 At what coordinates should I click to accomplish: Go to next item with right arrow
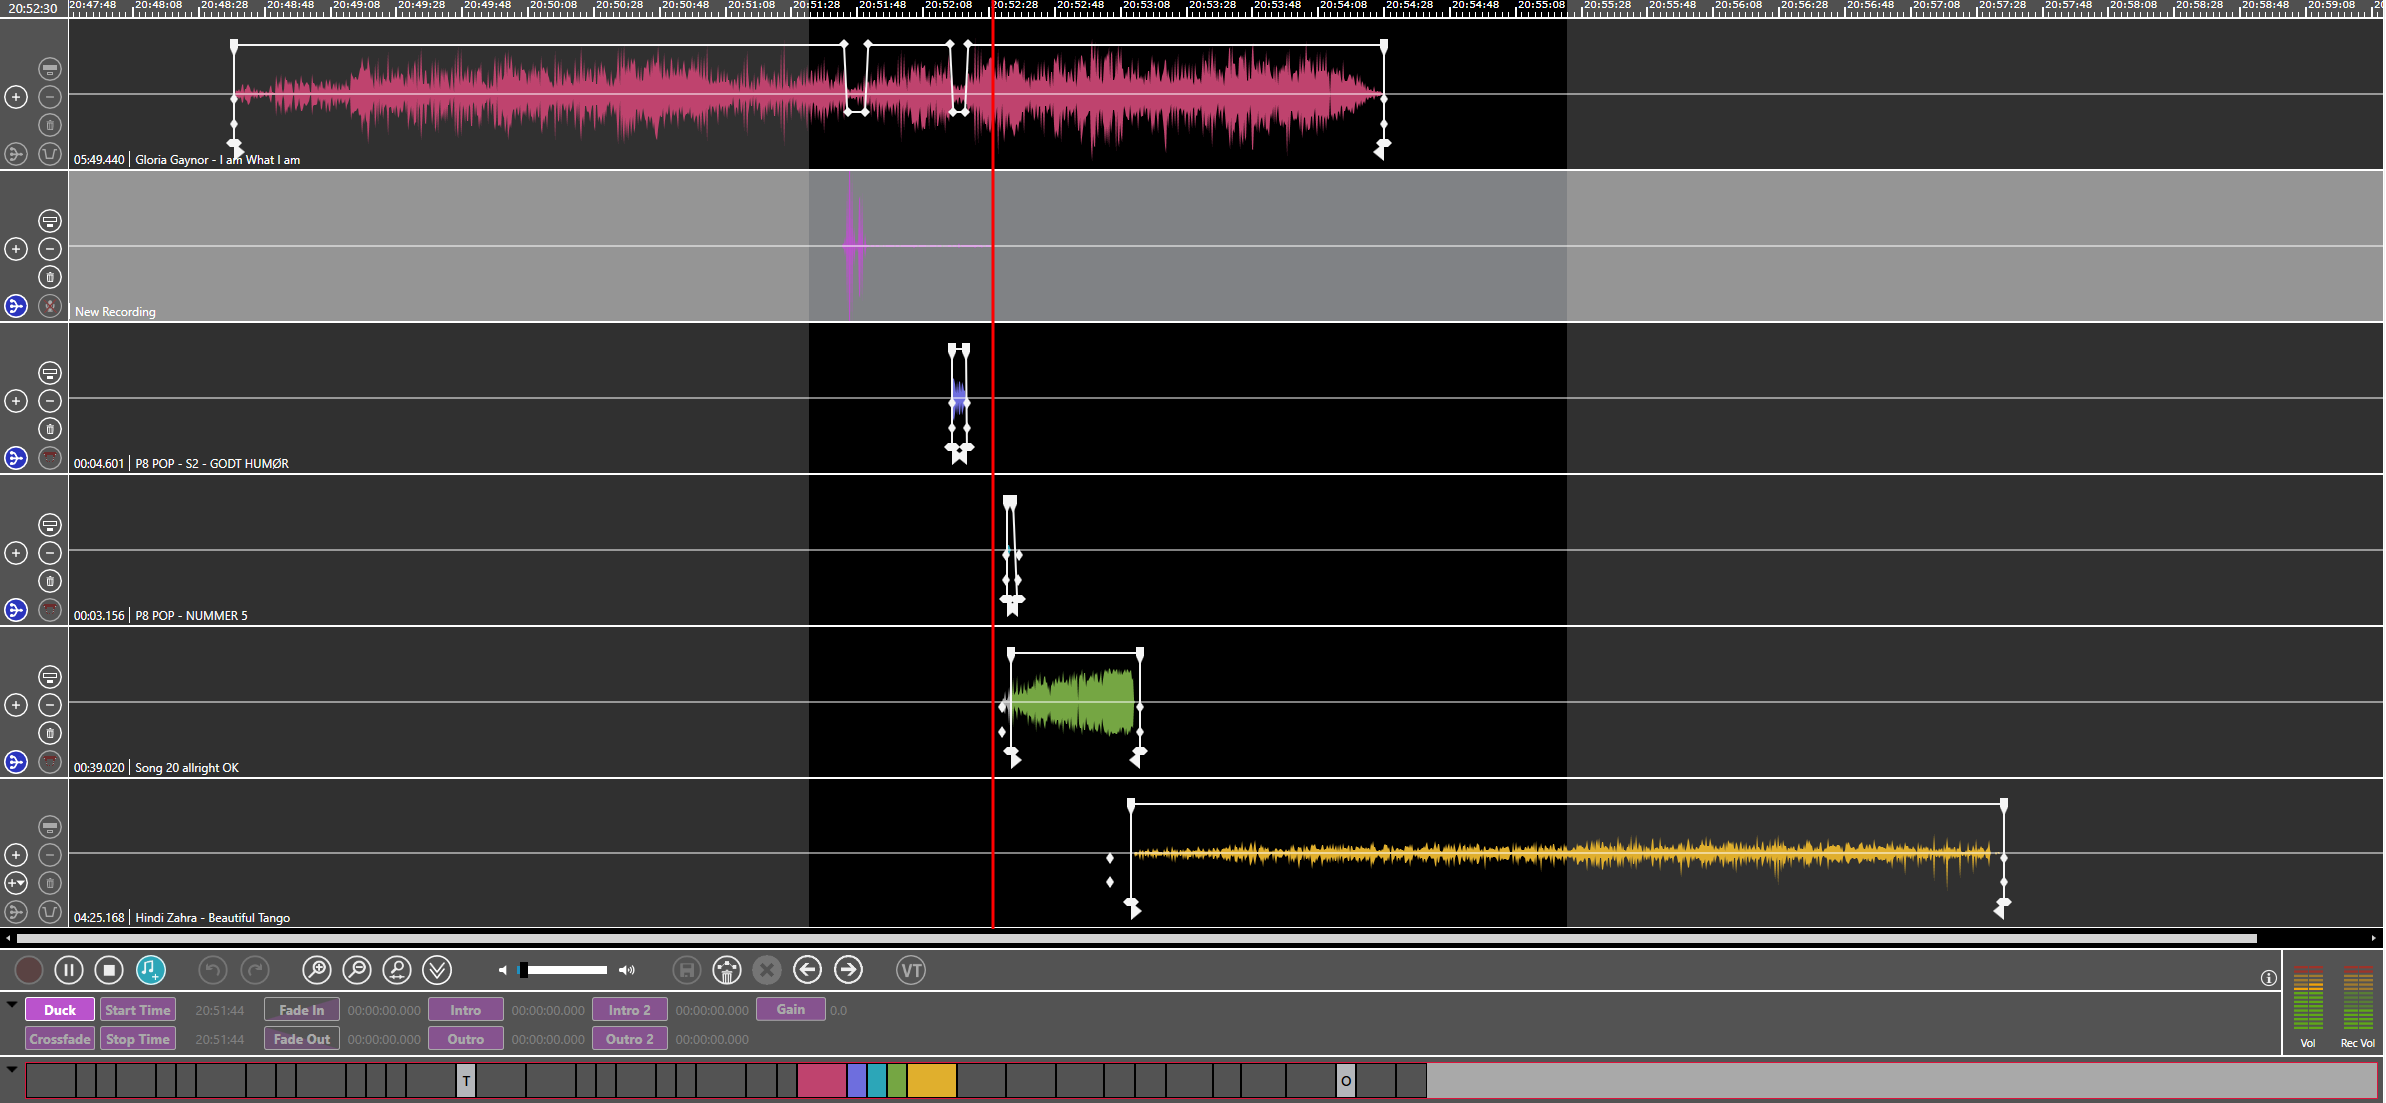pos(848,970)
